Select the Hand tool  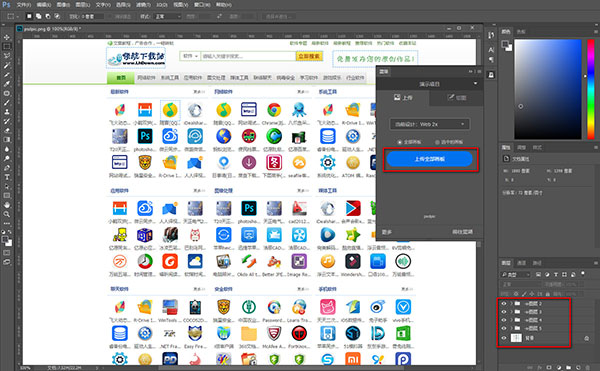[7, 205]
